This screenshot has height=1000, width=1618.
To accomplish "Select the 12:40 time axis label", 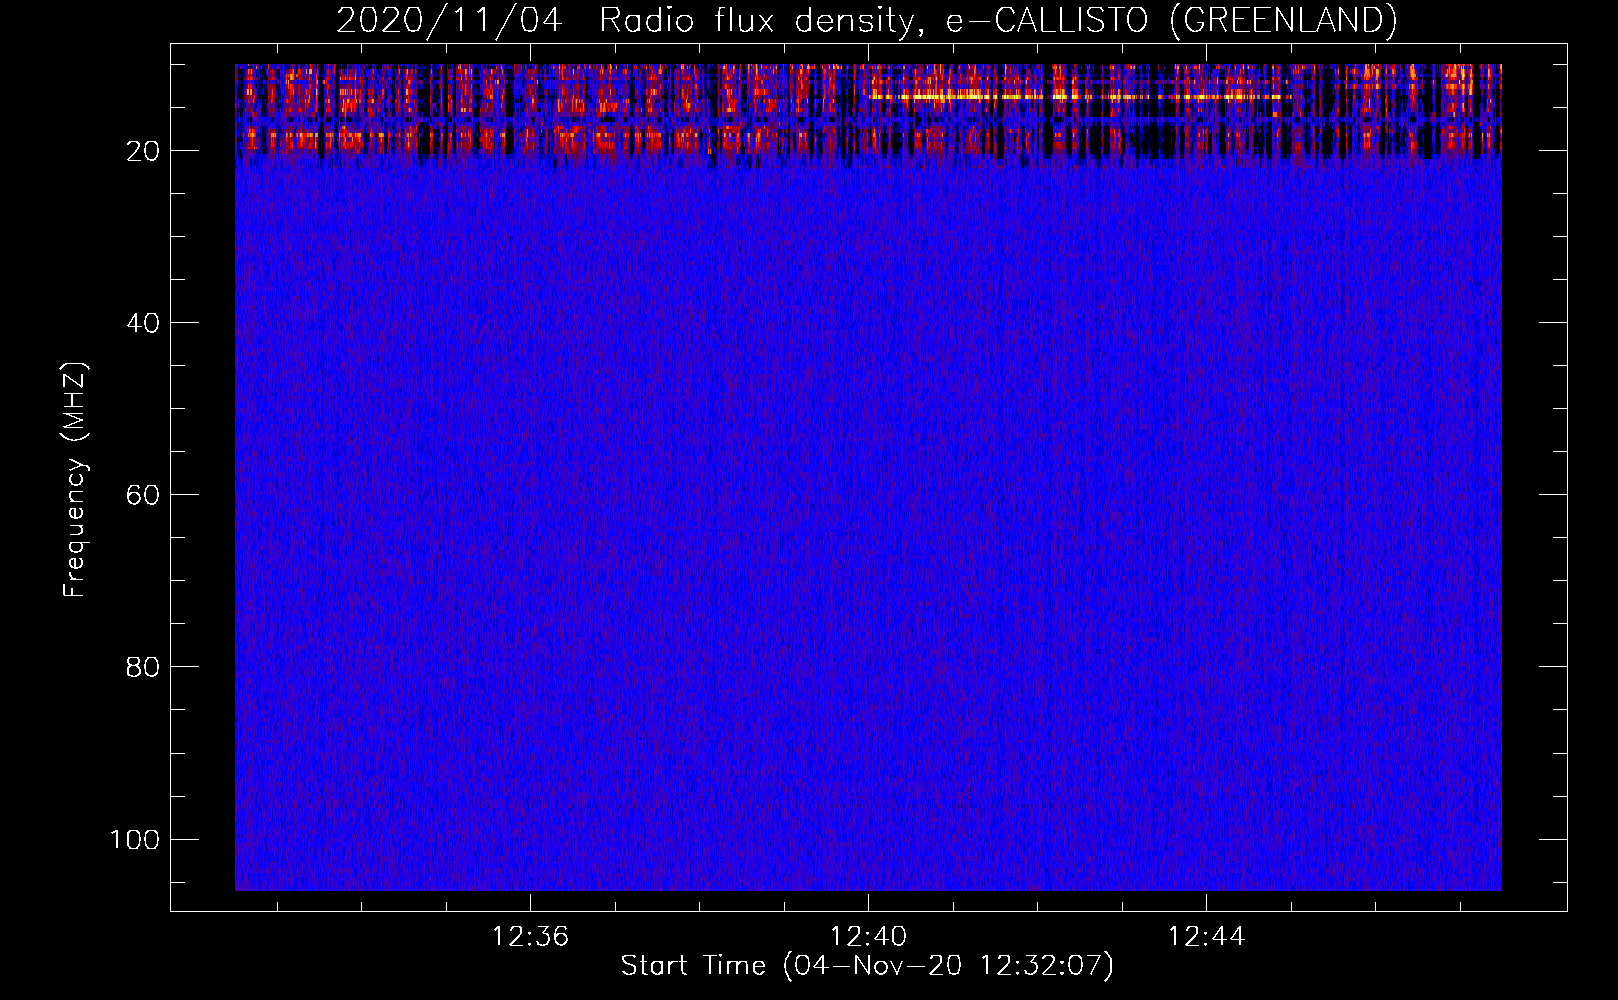I will 868,936.
